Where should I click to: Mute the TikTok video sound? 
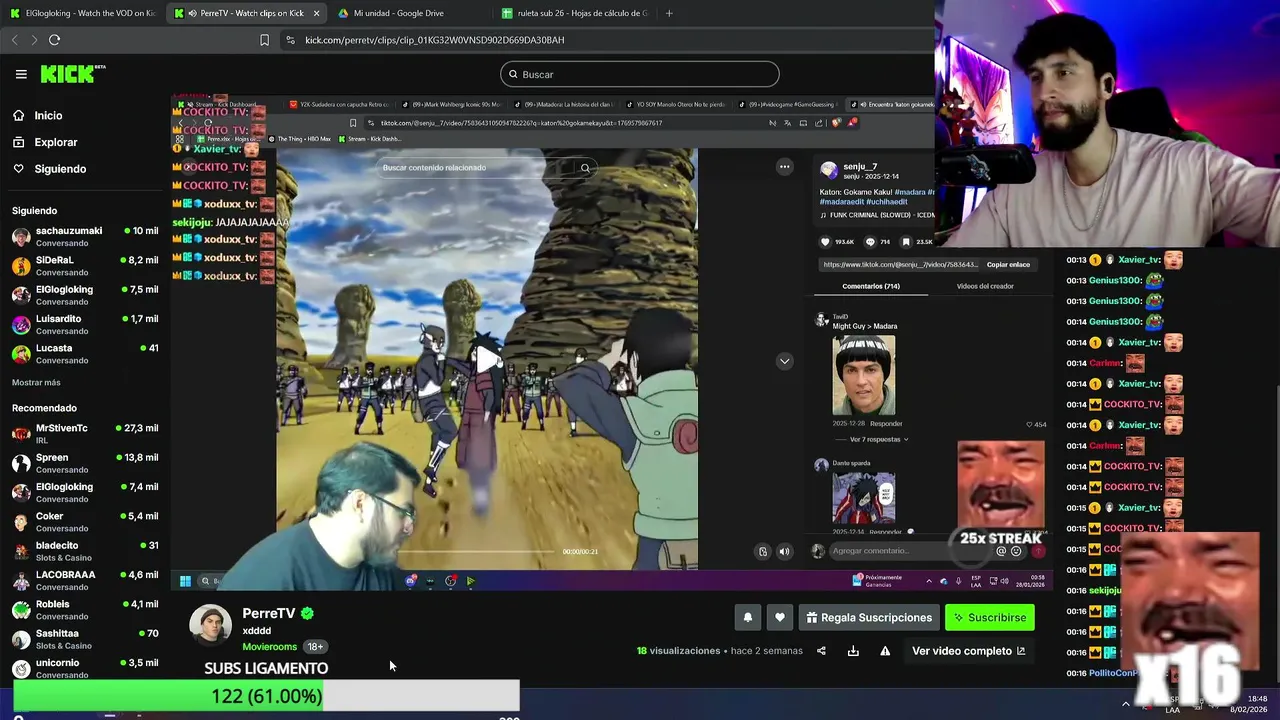[x=784, y=551]
